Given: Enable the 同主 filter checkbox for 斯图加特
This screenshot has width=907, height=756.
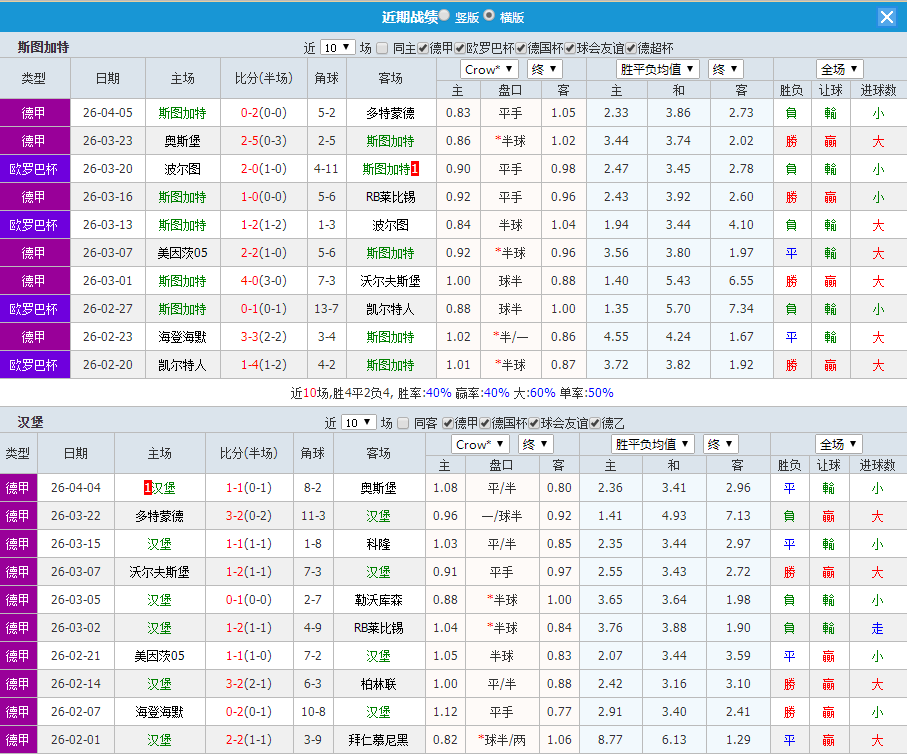Looking at the screenshot, I should coord(381,47).
